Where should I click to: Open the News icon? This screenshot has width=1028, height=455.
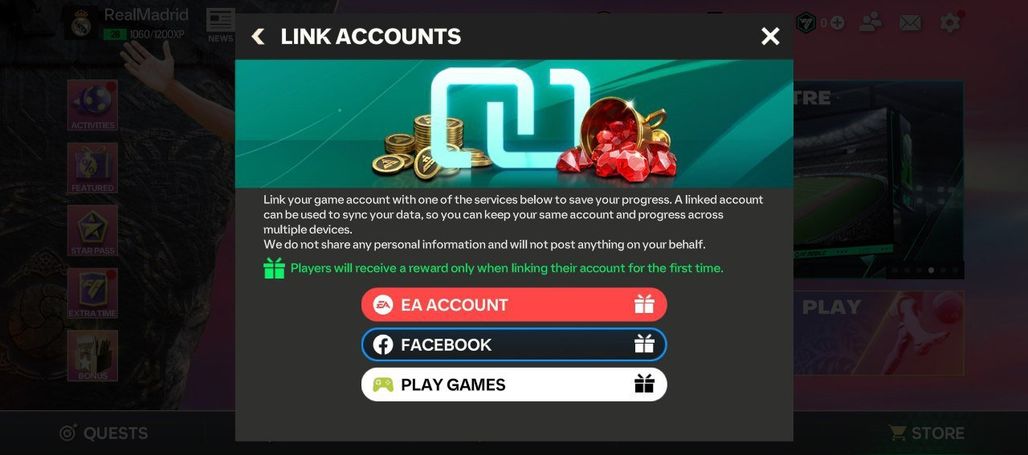[x=220, y=26]
